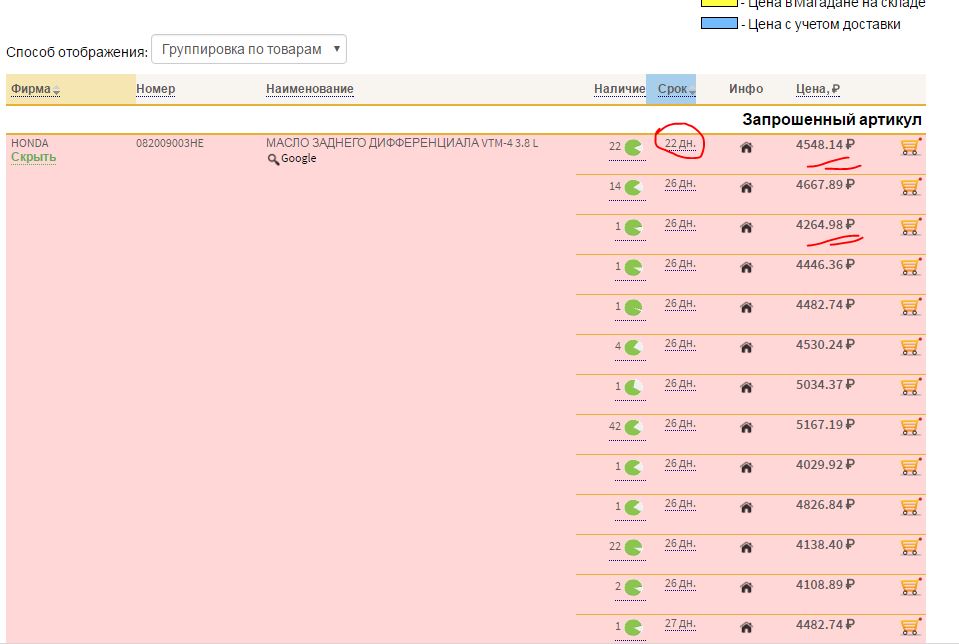
Task: Add the 4548.14 ₽ offer to cart
Action: 909,147
